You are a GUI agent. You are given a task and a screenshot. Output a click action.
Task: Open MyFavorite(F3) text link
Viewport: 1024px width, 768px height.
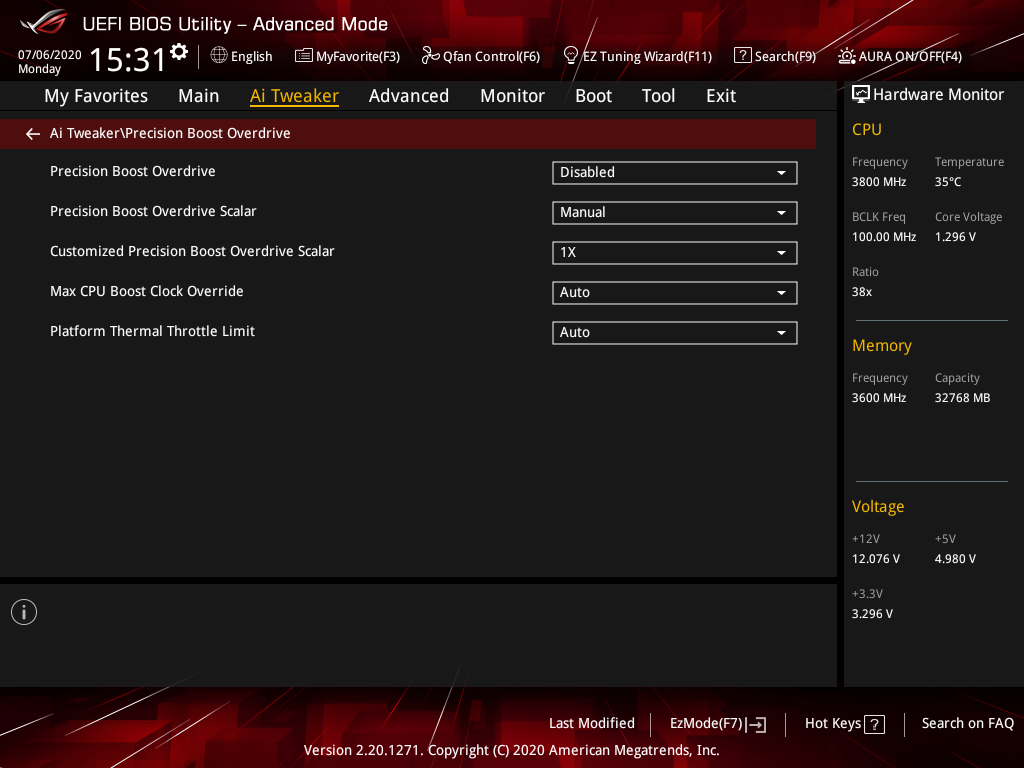point(358,57)
